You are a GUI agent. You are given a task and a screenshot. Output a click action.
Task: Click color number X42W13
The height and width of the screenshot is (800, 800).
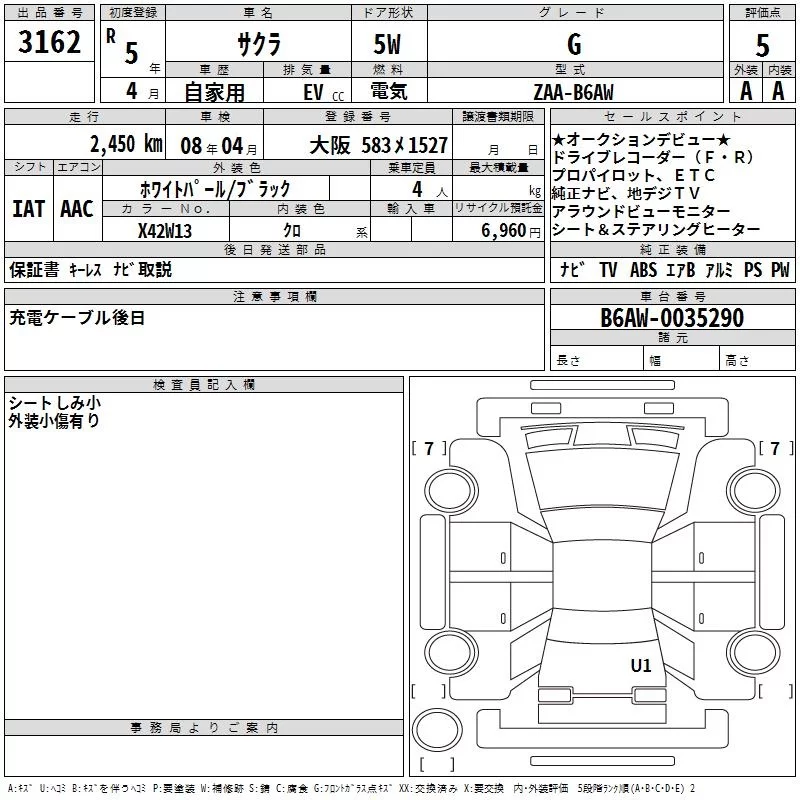(165, 231)
